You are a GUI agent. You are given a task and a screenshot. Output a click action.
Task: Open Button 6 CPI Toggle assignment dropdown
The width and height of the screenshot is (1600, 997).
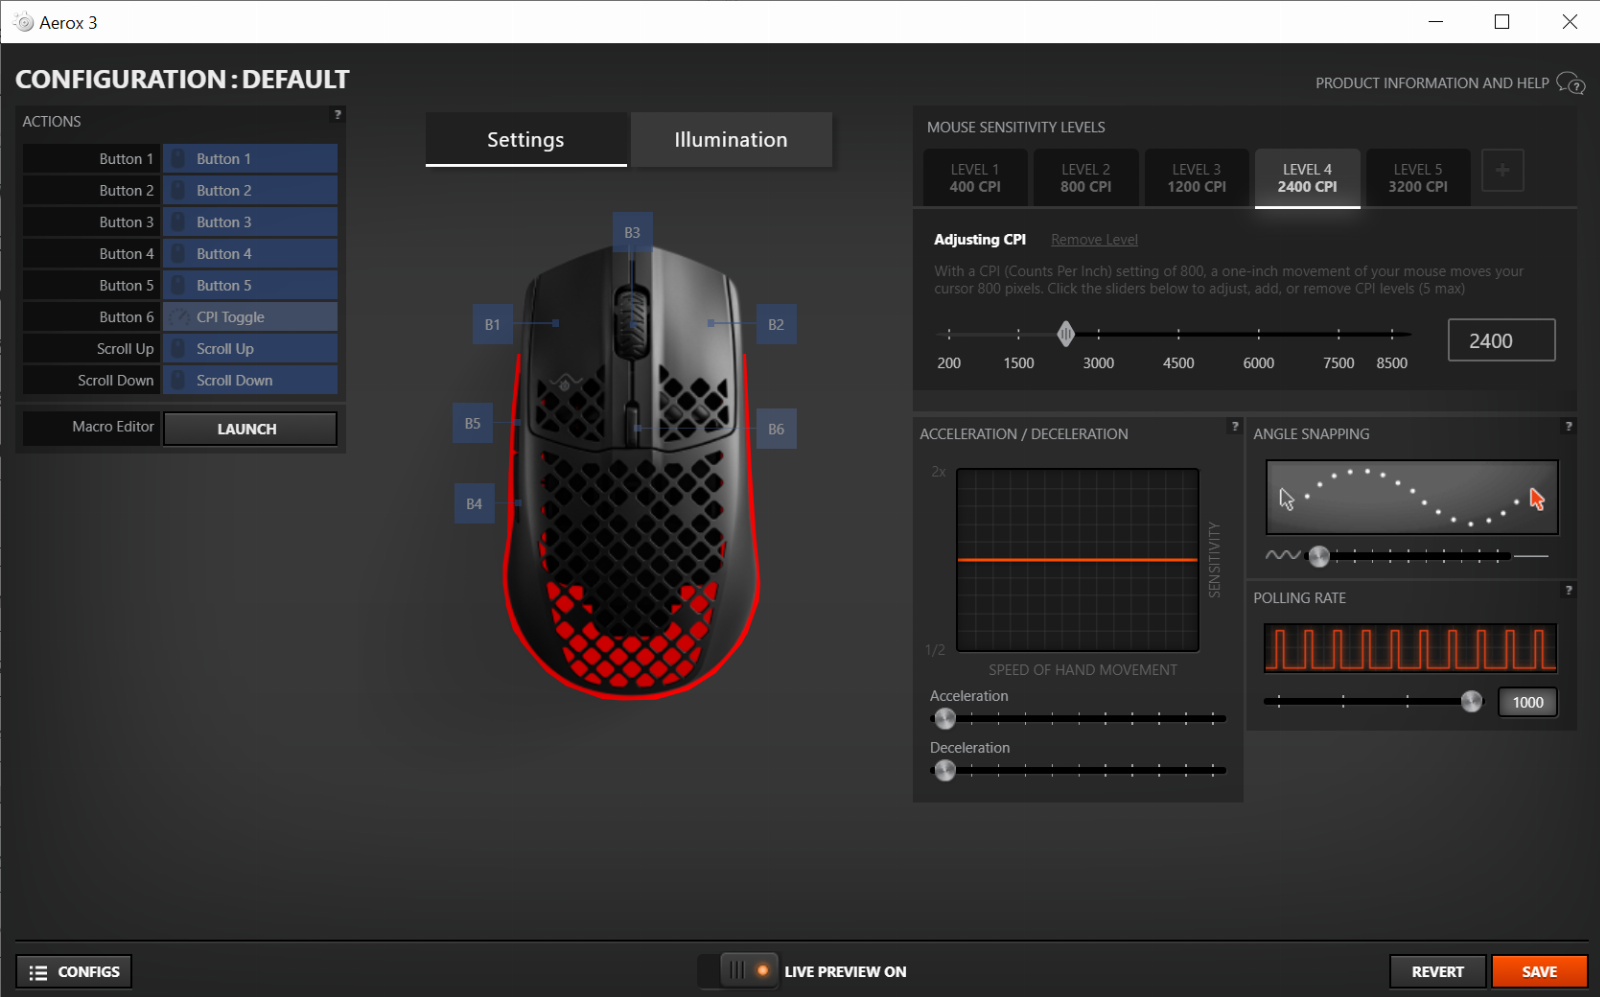pos(250,317)
